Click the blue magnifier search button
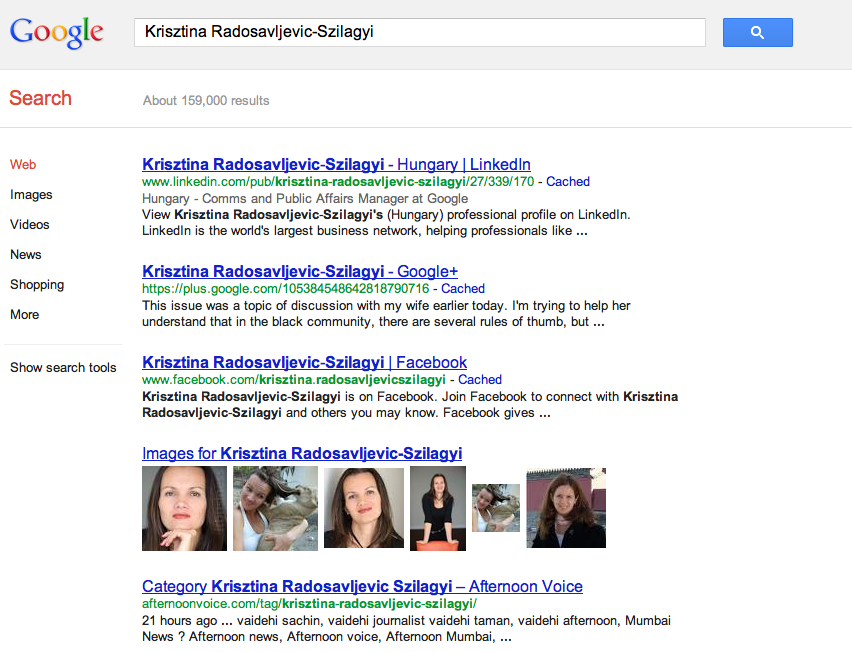This screenshot has height=652, width=852. pos(757,33)
